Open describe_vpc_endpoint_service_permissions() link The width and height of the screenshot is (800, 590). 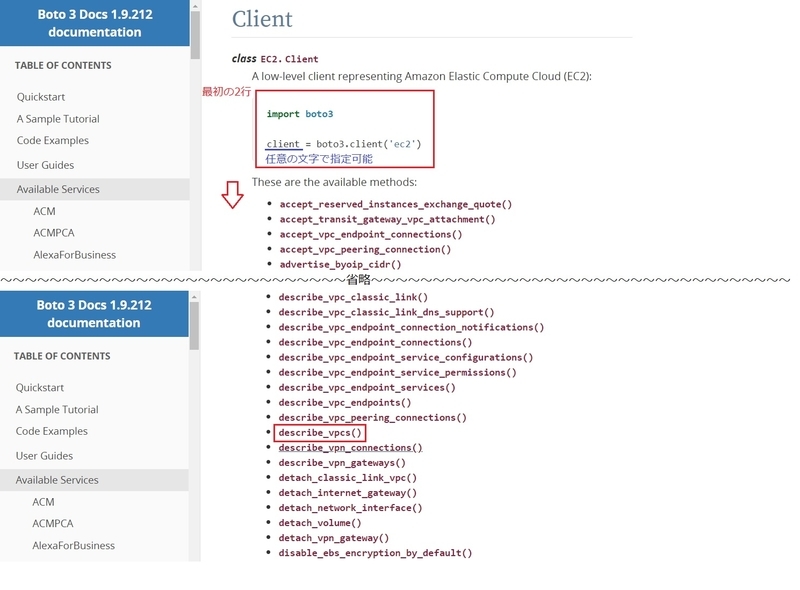coord(397,373)
